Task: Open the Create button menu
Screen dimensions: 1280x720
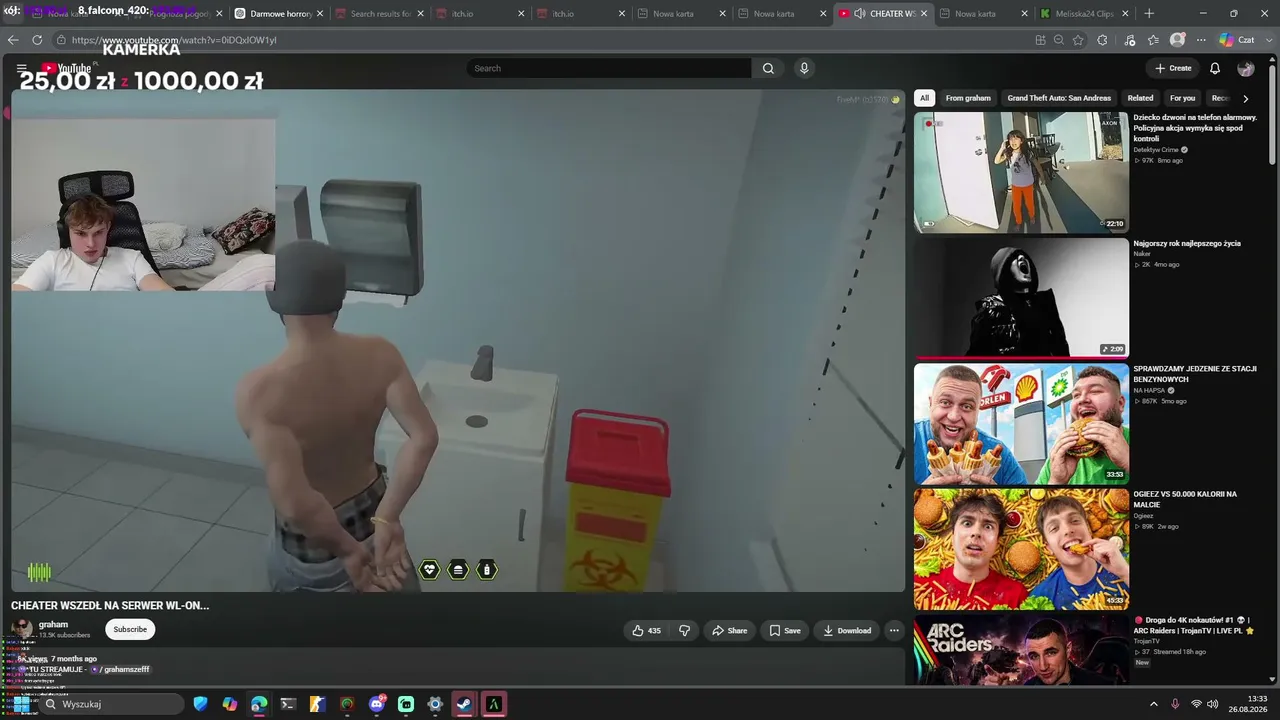Action: (x=1173, y=68)
